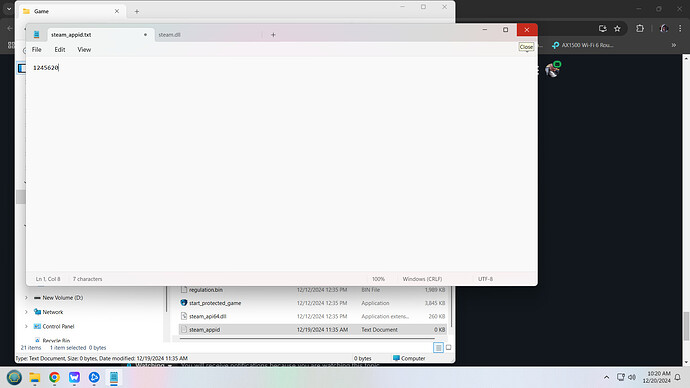Screen dimensions: 690x388
Task: Close the Game tab in File Explorer
Action: tap(117, 11)
